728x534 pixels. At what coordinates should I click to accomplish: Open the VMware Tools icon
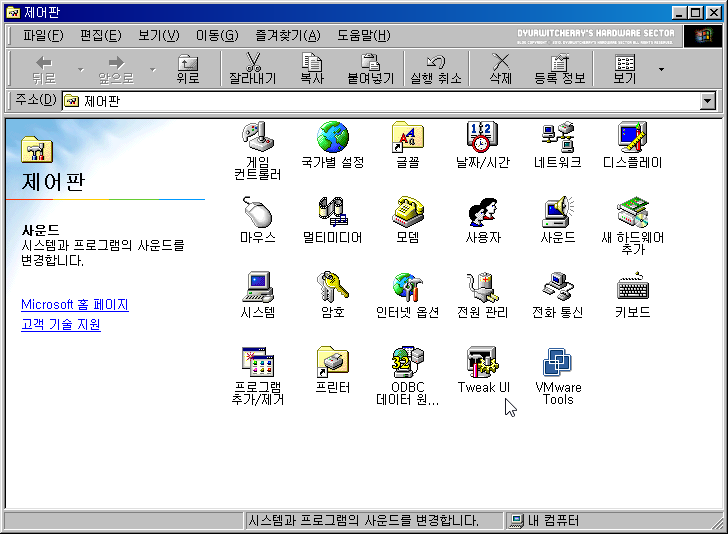click(x=558, y=362)
